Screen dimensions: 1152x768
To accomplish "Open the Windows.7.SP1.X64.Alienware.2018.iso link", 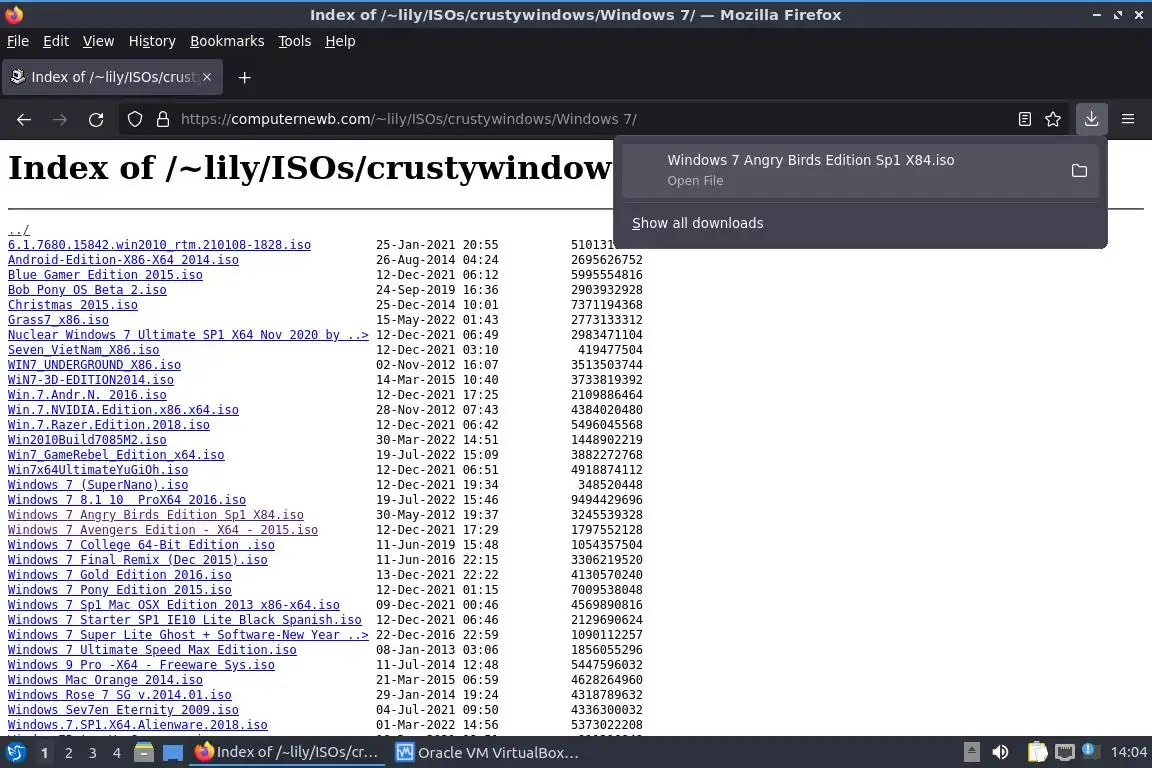I will (137, 725).
